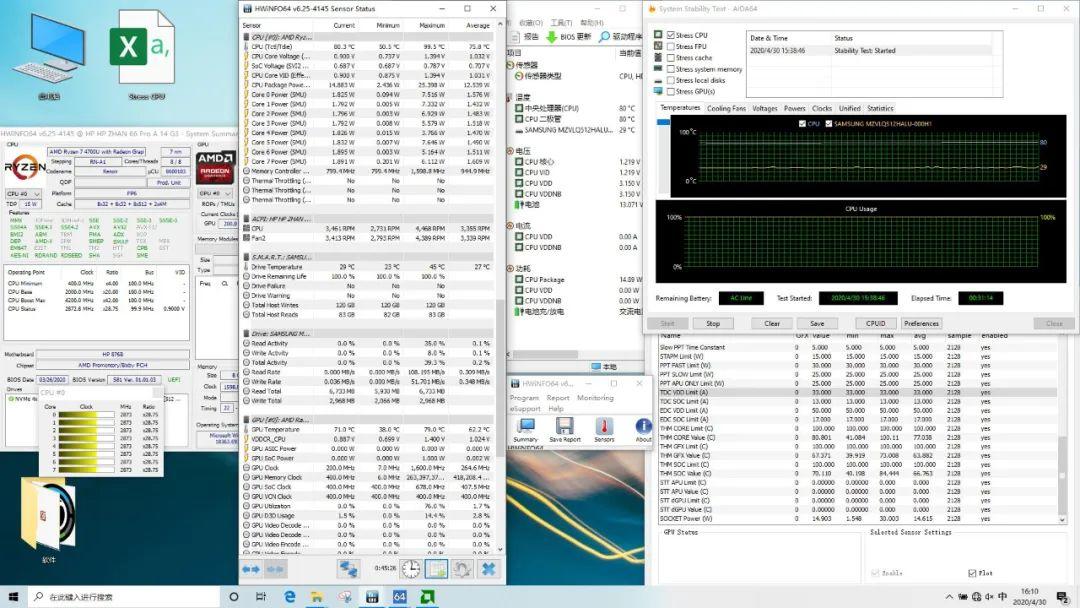
Task: Switch to the Cooling Fans tab
Action: pyautogui.click(x=726, y=108)
